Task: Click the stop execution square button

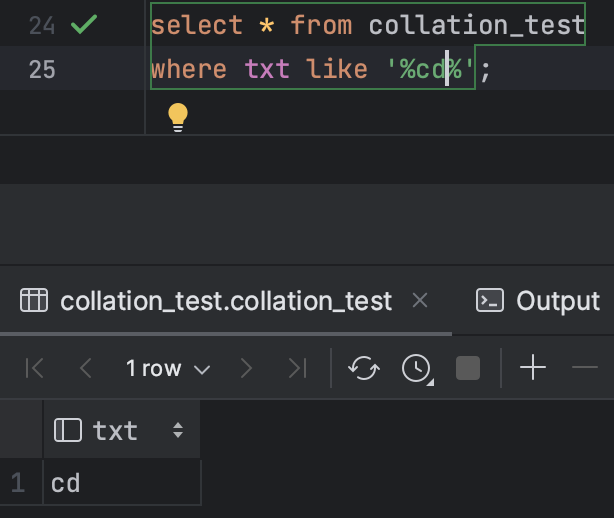Action: click(468, 368)
